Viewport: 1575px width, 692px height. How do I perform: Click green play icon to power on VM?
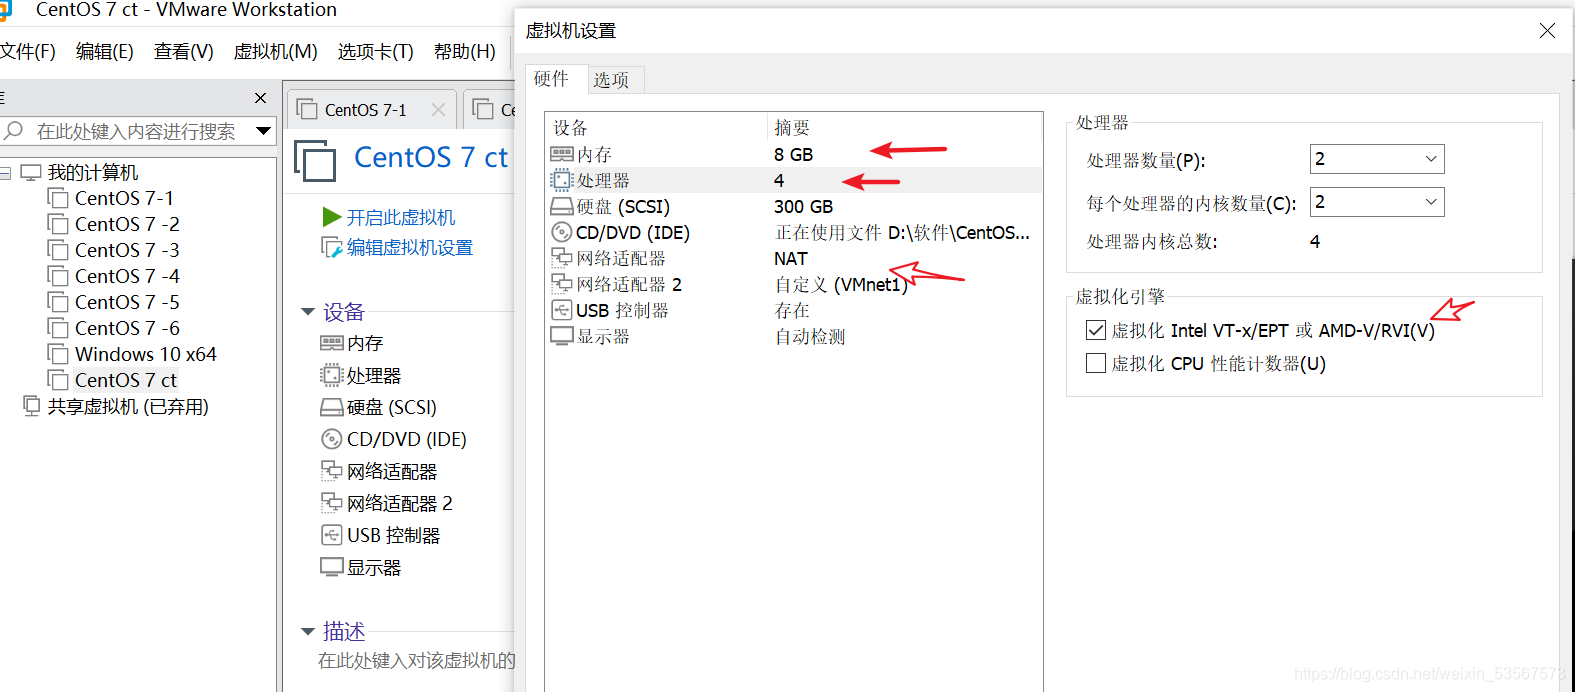(332, 217)
